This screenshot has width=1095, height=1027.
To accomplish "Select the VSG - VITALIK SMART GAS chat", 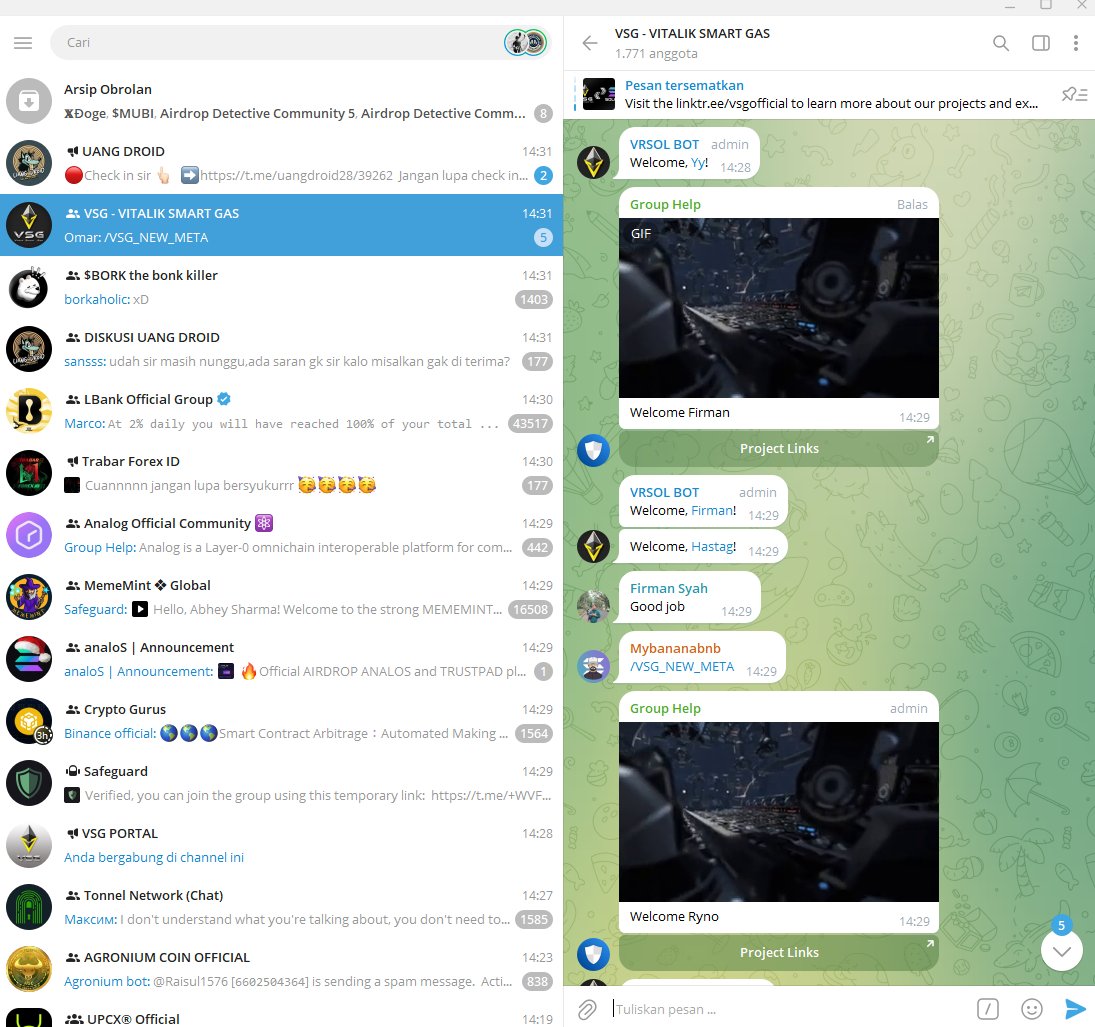I will (x=281, y=225).
